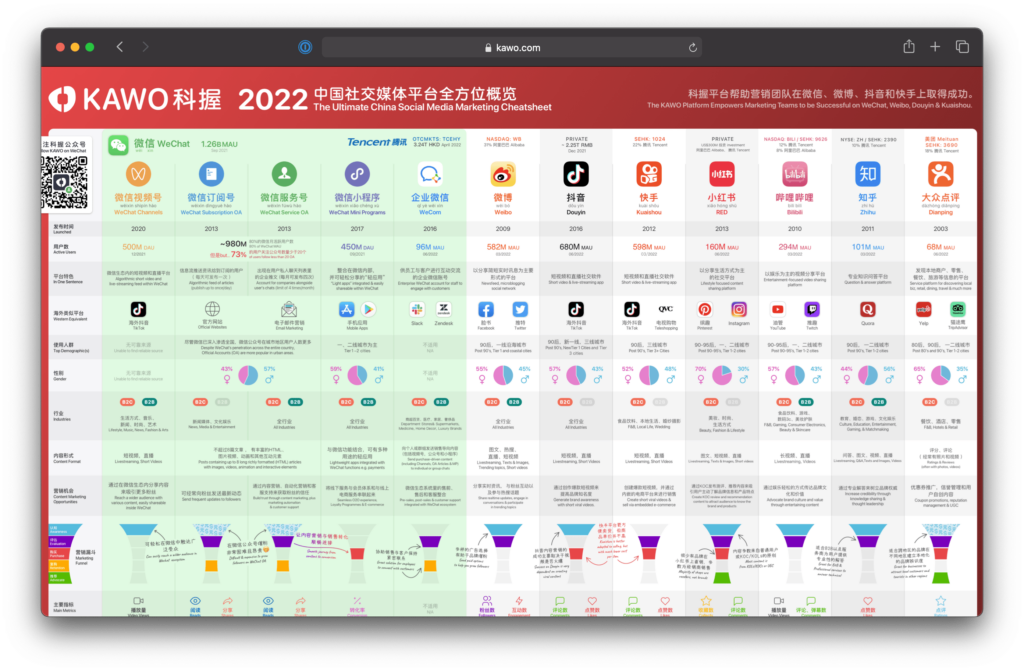Click the Facebook icon
The height and width of the screenshot is (671, 1024).
(486, 310)
